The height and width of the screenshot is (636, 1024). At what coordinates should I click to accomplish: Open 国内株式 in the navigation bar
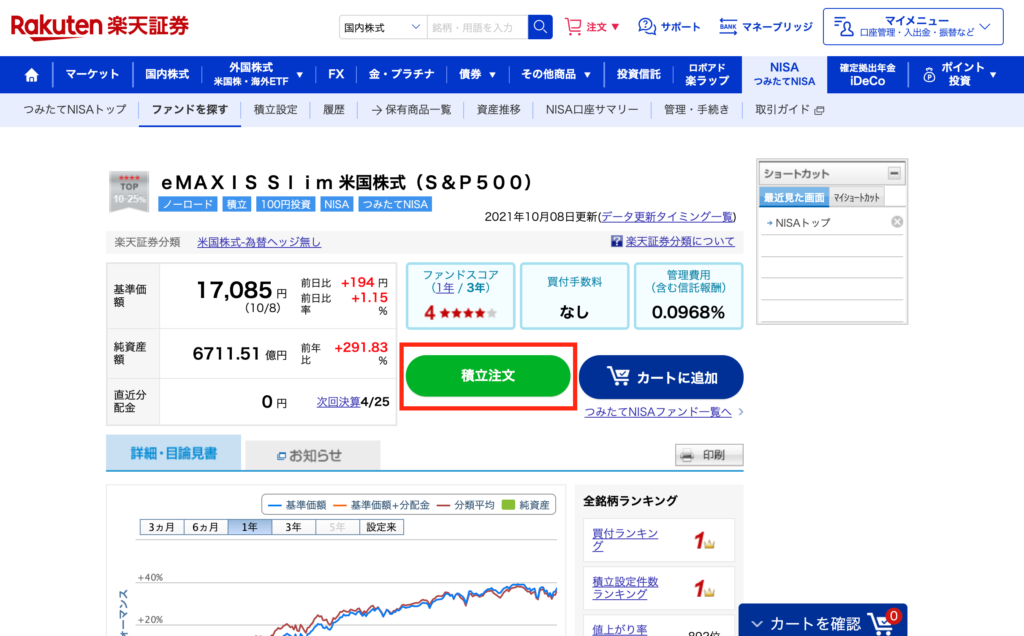click(x=167, y=74)
